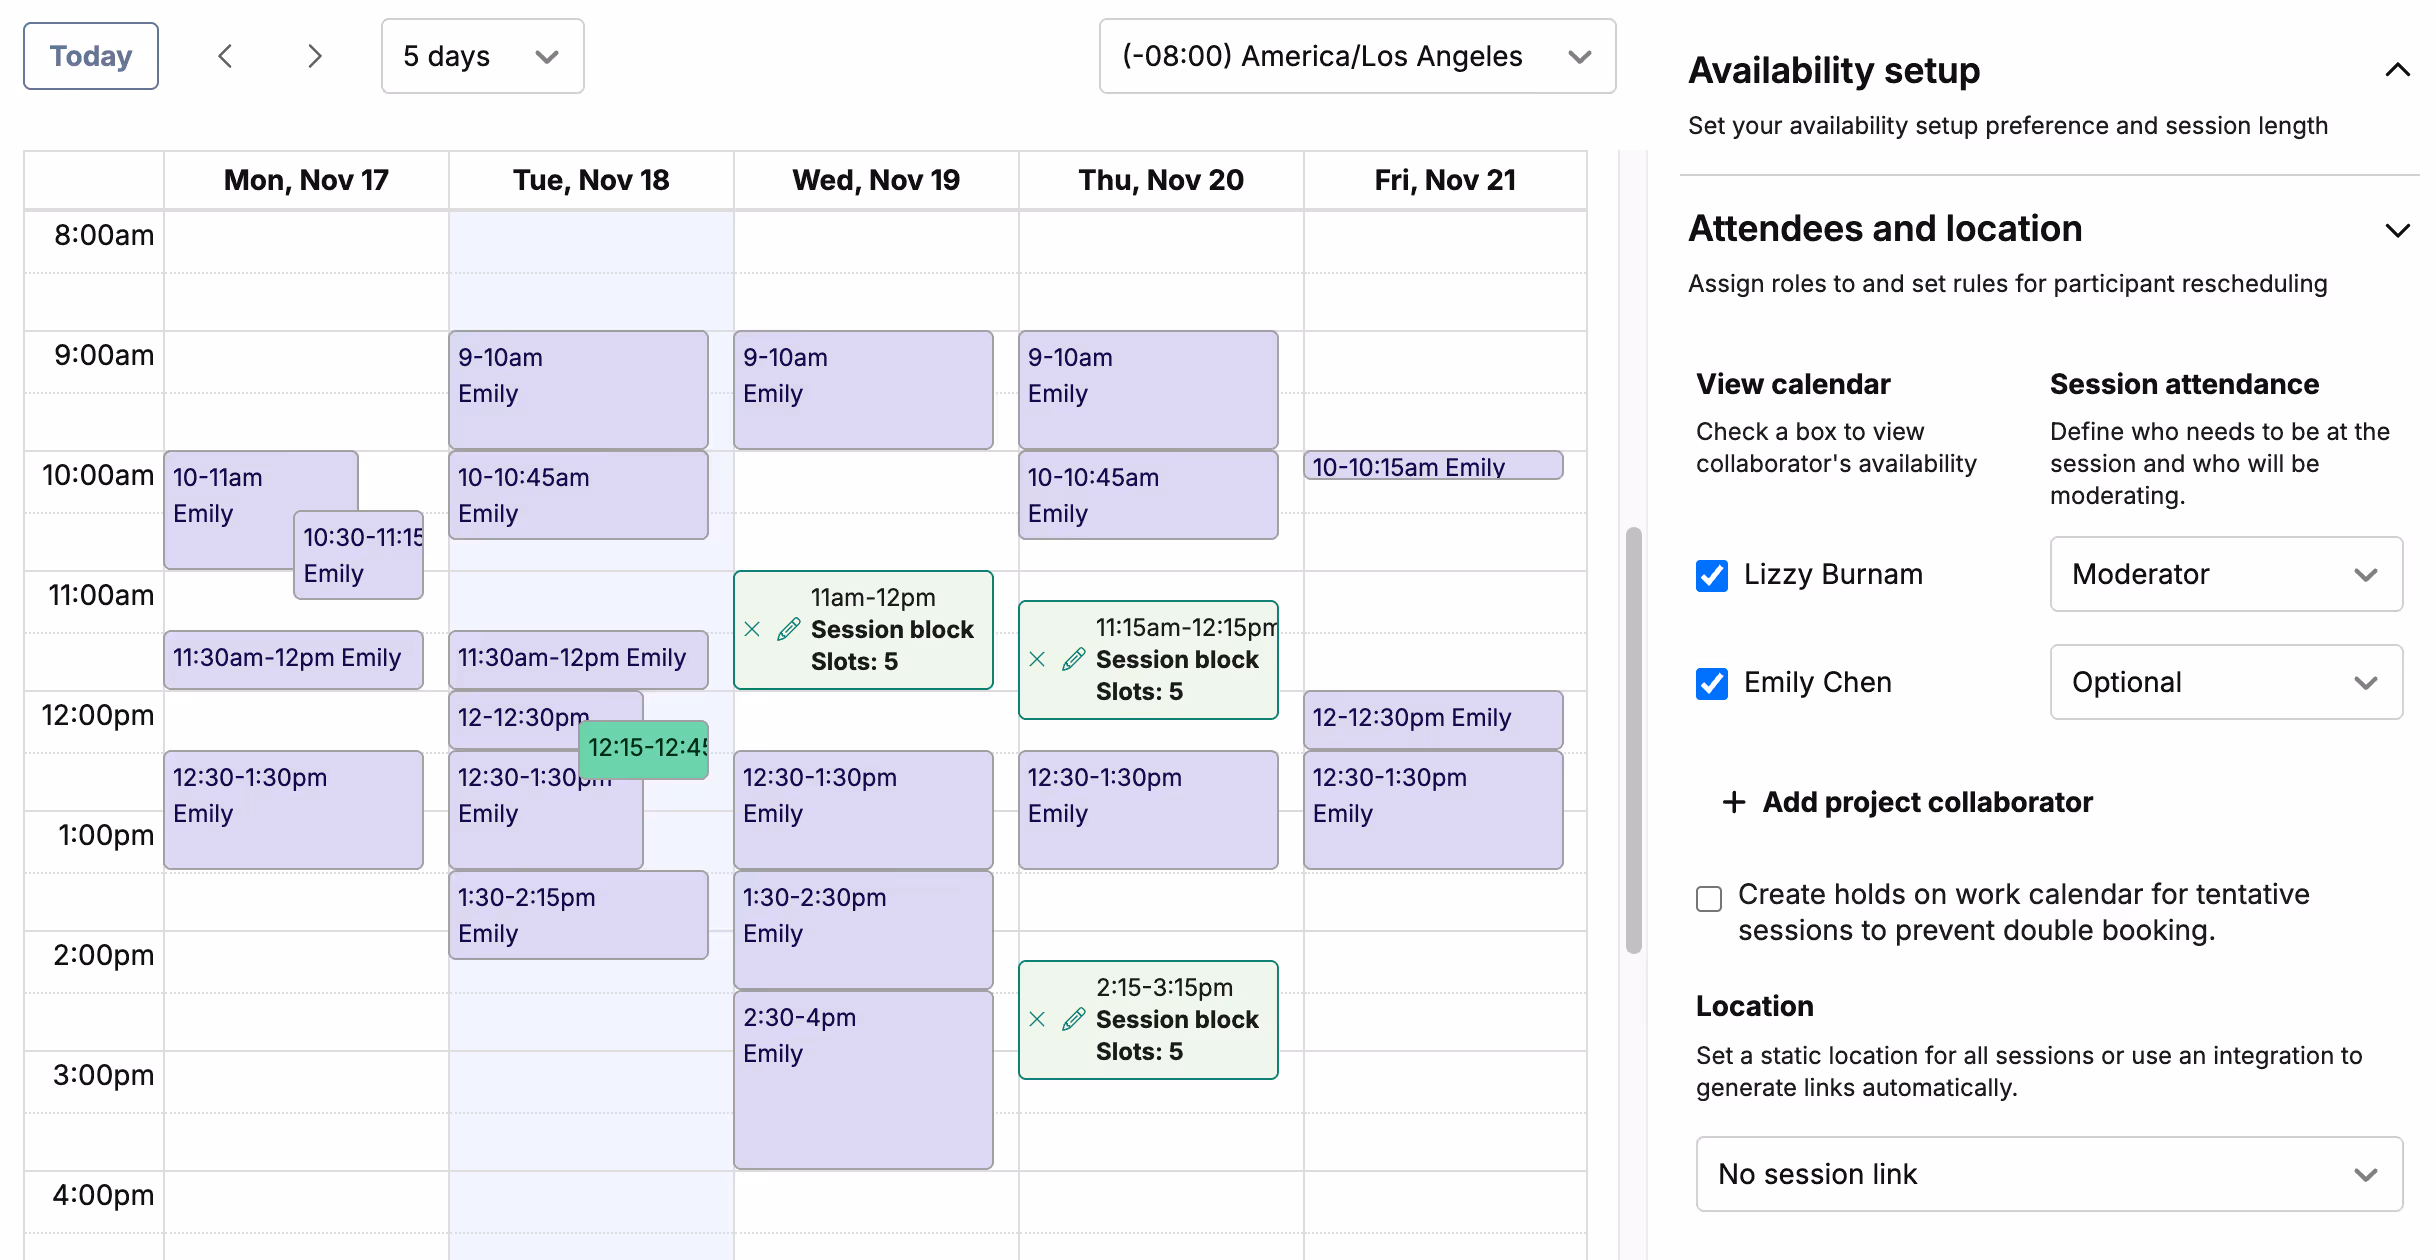Image resolution: width=2436 pixels, height=1260 pixels.
Task: Collapse the Attendees and location section
Action: 2397,230
